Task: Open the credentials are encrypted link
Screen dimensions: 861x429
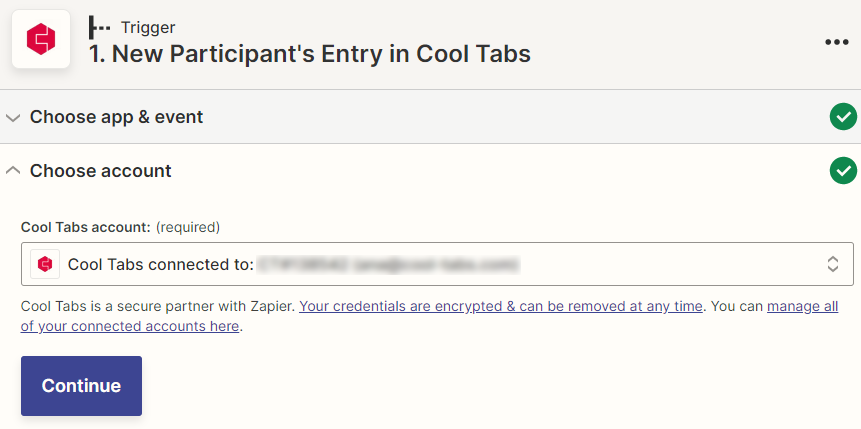Action: pos(501,306)
